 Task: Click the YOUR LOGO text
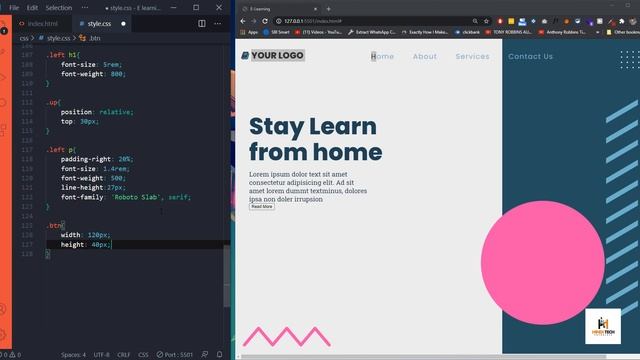coord(278,56)
